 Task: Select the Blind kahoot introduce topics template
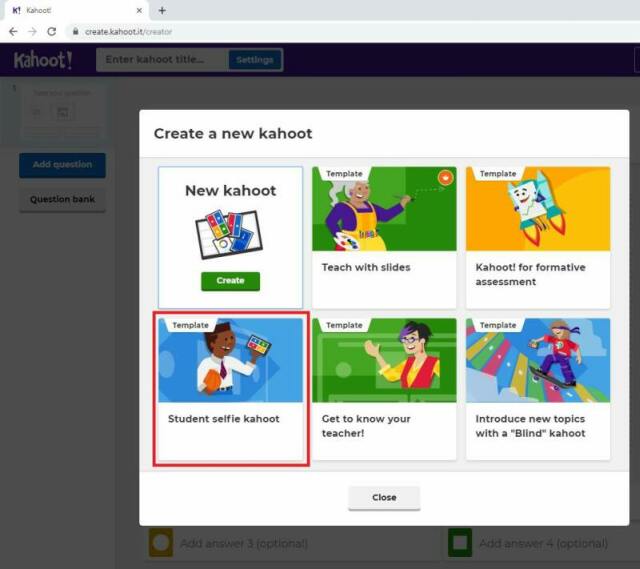click(x=537, y=388)
